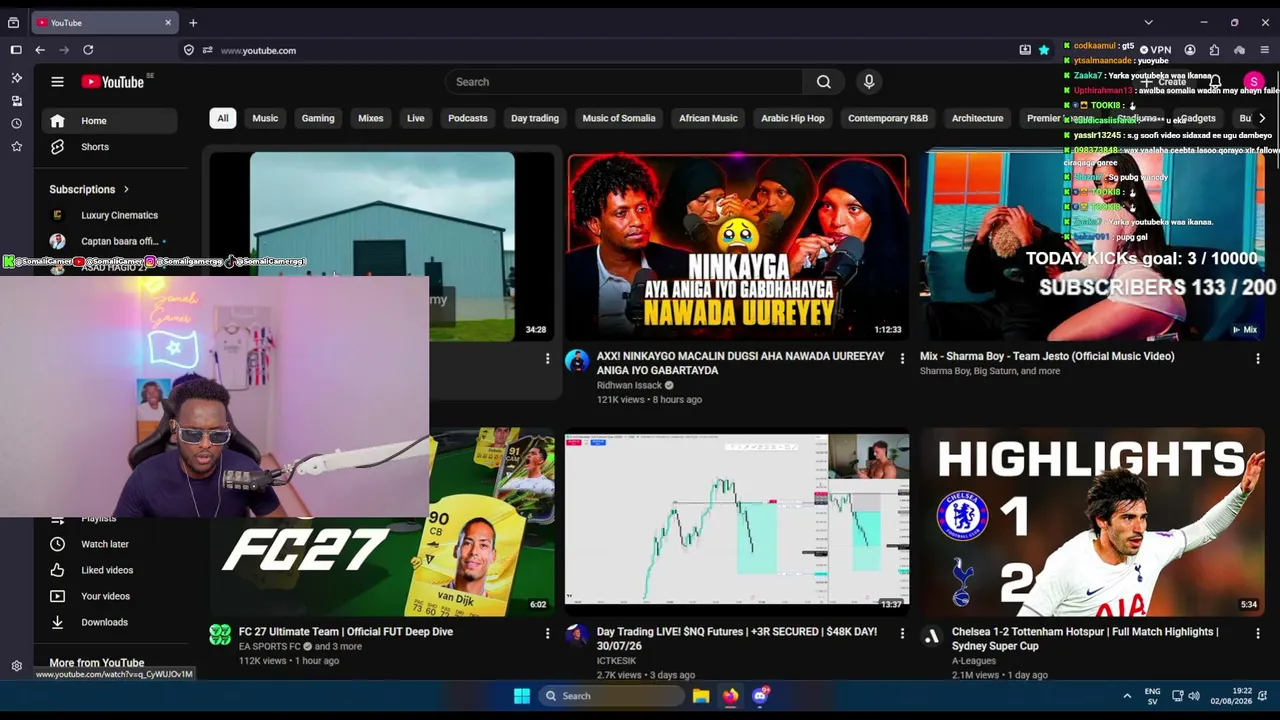Image resolution: width=1280 pixels, height=720 pixels.
Task: Open bookmarks star in browser sidebar
Action: pos(16,147)
